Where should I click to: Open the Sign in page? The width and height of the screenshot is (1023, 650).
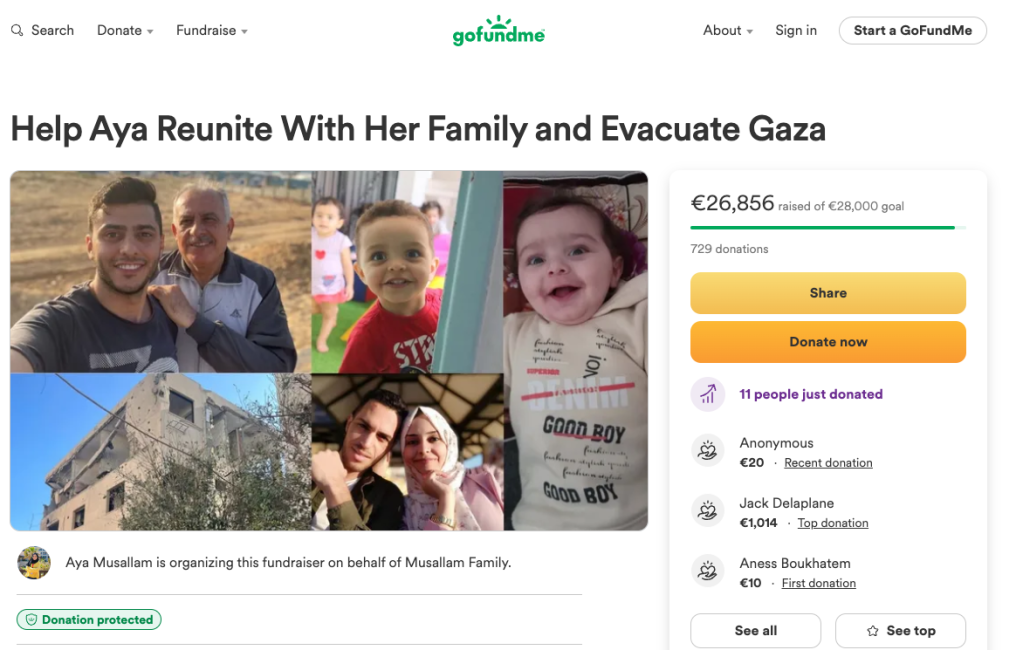(x=796, y=31)
